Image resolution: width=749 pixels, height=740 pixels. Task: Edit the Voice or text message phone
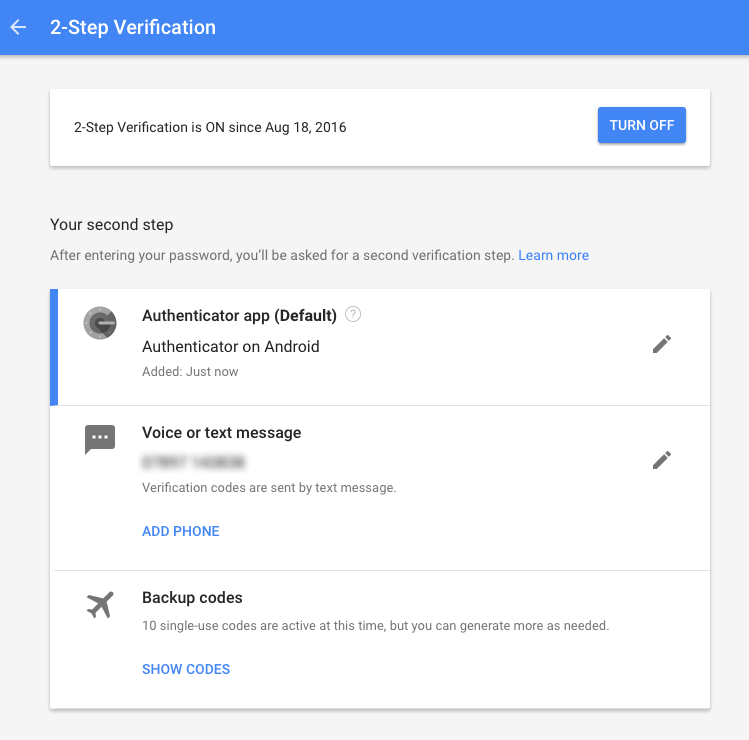click(662, 460)
